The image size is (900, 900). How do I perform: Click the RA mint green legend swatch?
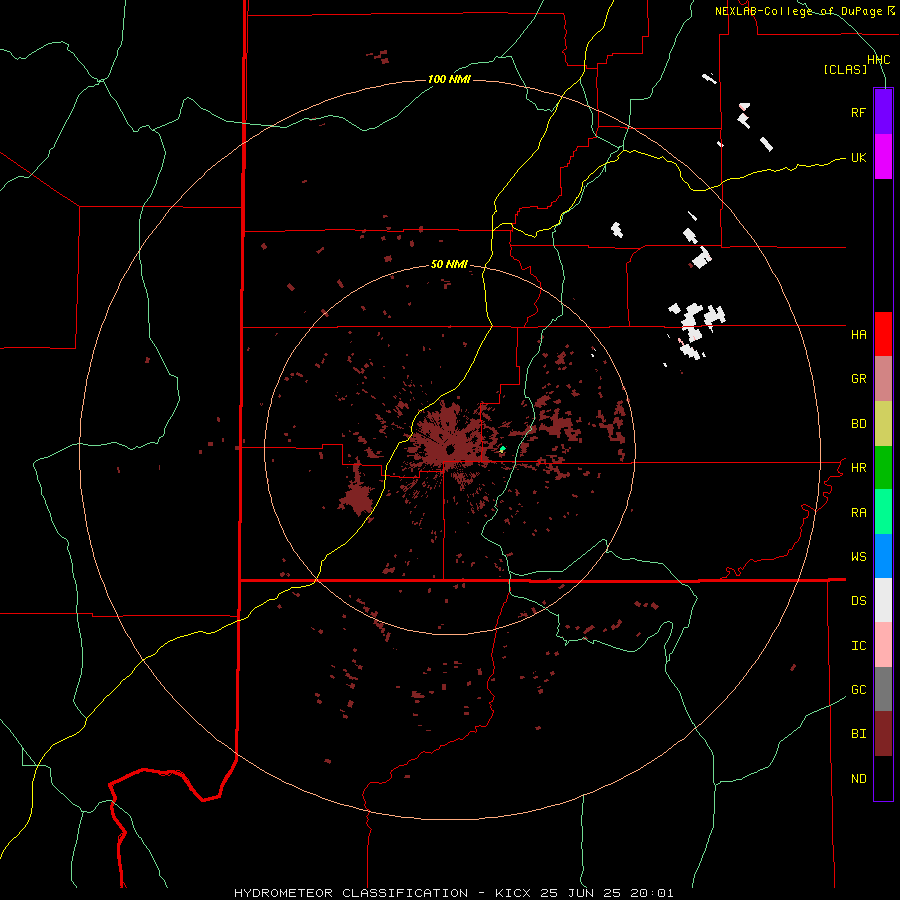883,512
